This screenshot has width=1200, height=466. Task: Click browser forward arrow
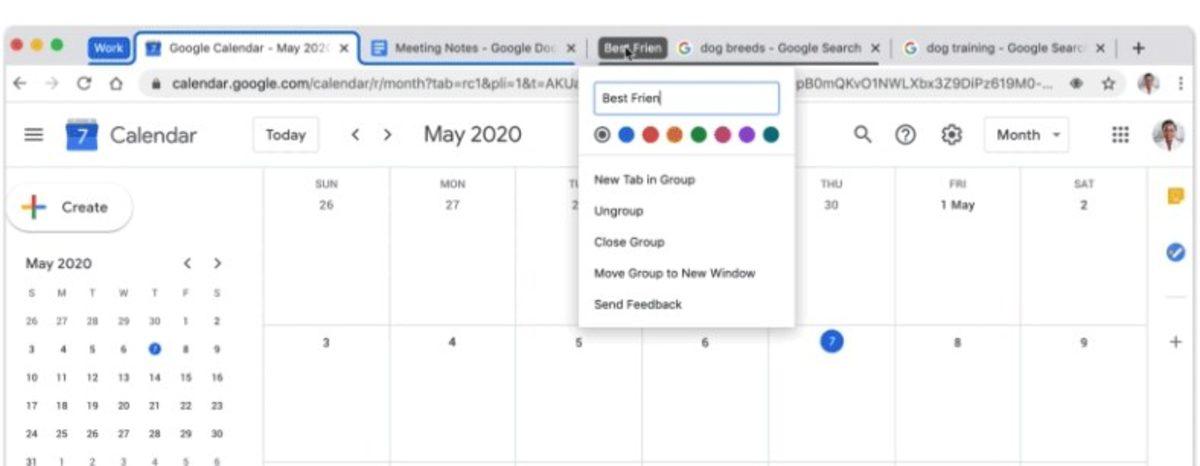(x=51, y=85)
